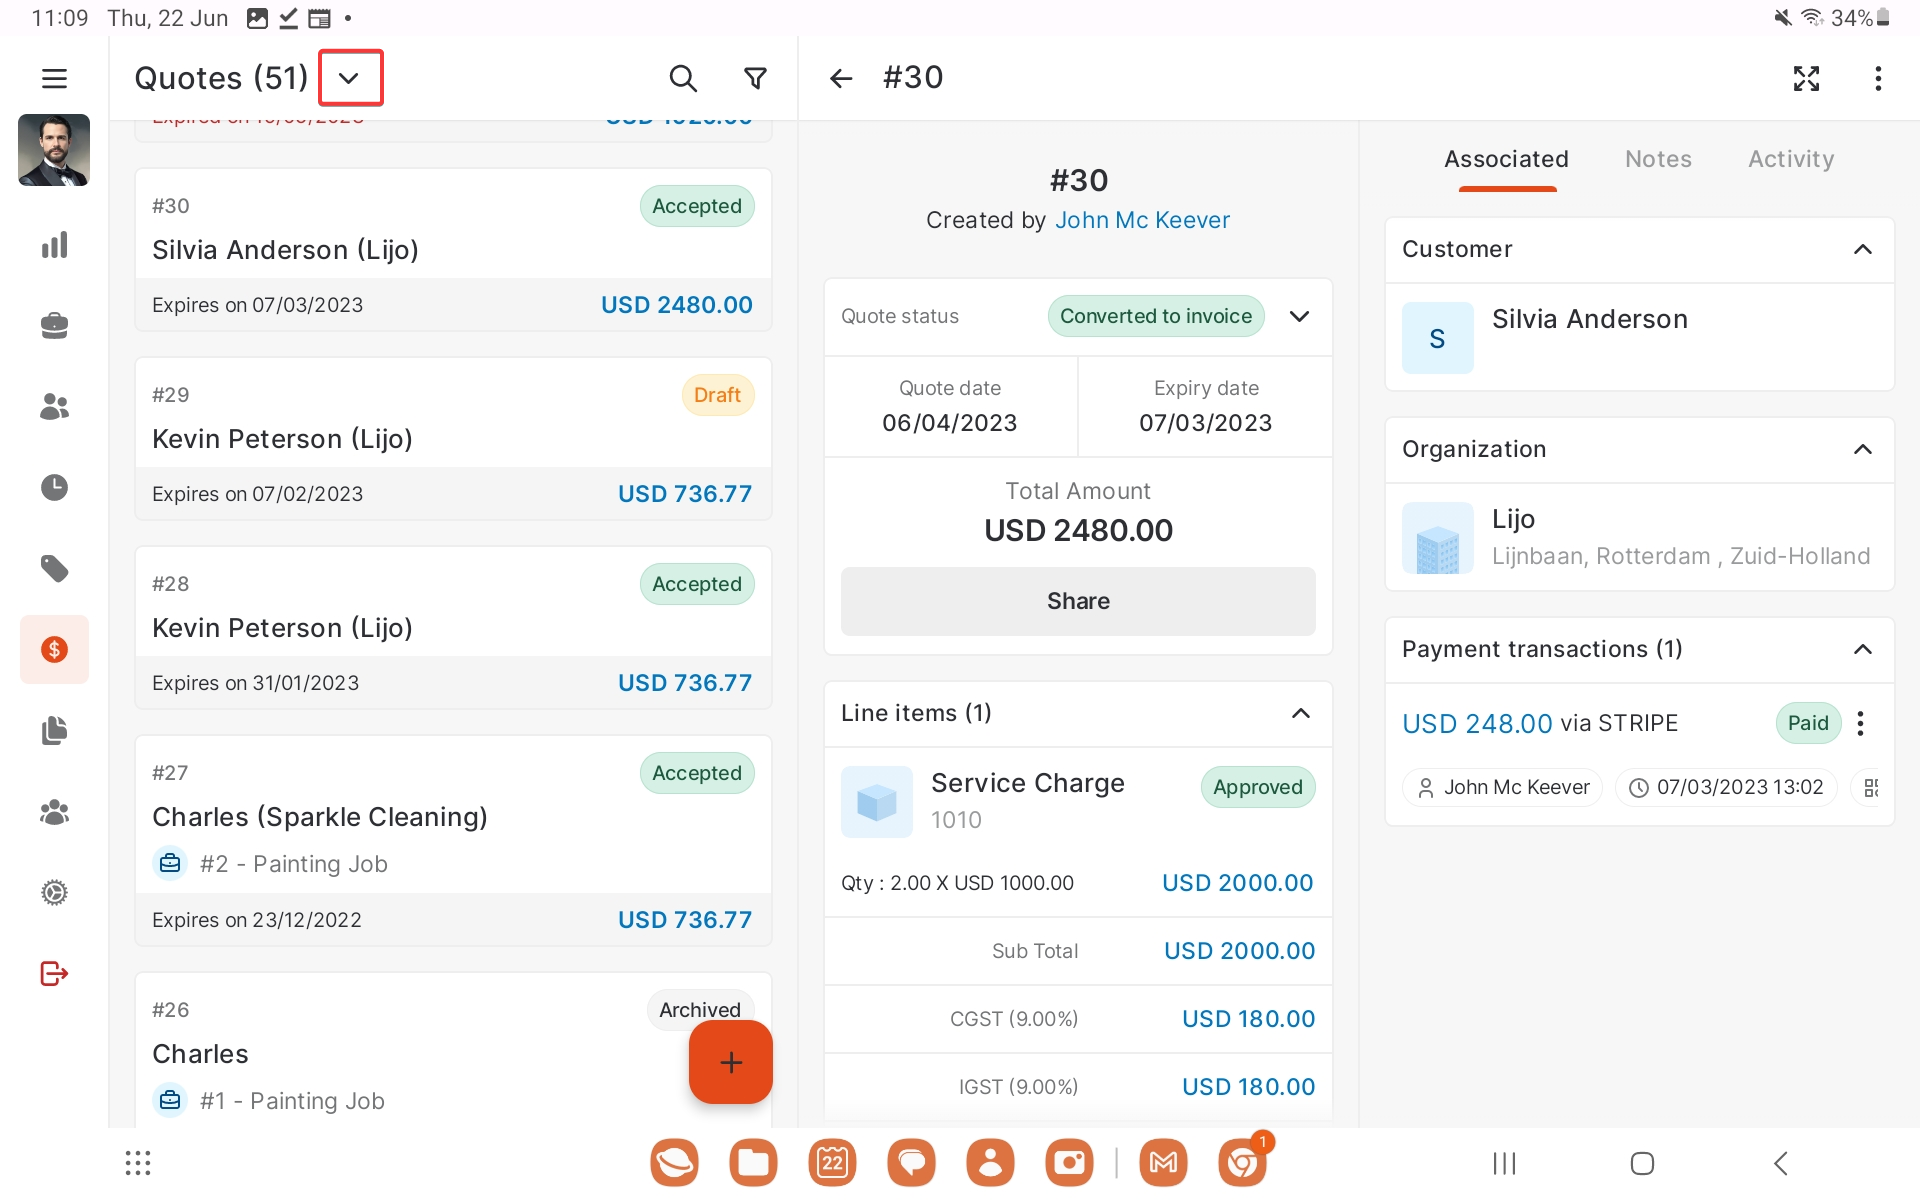Collapse the Line items section
The image size is (1920, 1200).
(x=1300, y=713)
